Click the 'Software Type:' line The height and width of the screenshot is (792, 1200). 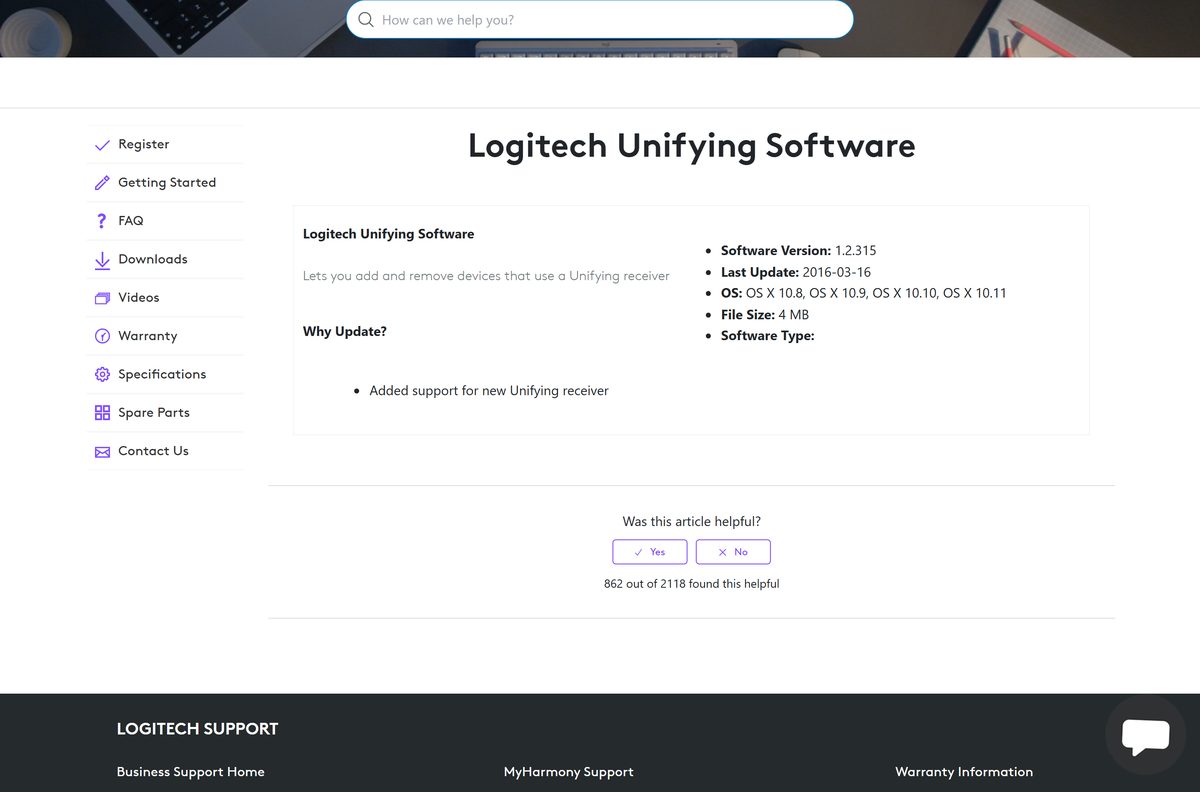coord(767,336)
